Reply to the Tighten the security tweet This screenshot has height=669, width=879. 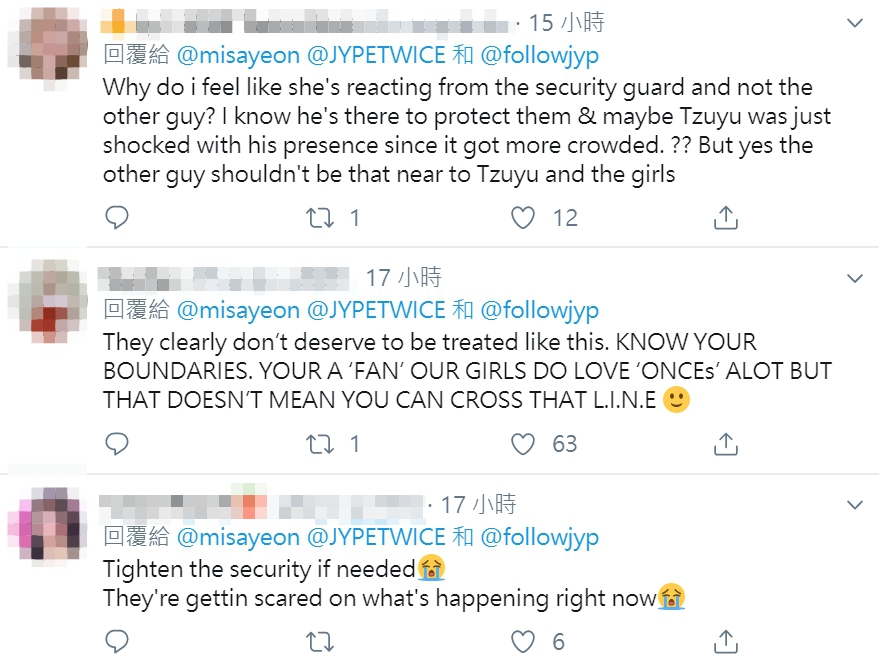click(117, 641)
